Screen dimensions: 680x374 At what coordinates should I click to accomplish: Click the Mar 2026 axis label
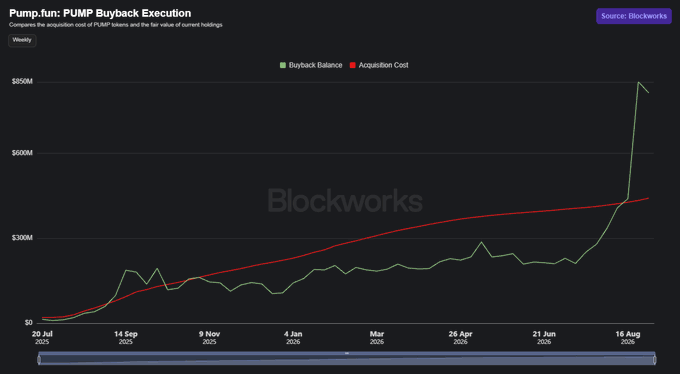[x=377, y=338]
